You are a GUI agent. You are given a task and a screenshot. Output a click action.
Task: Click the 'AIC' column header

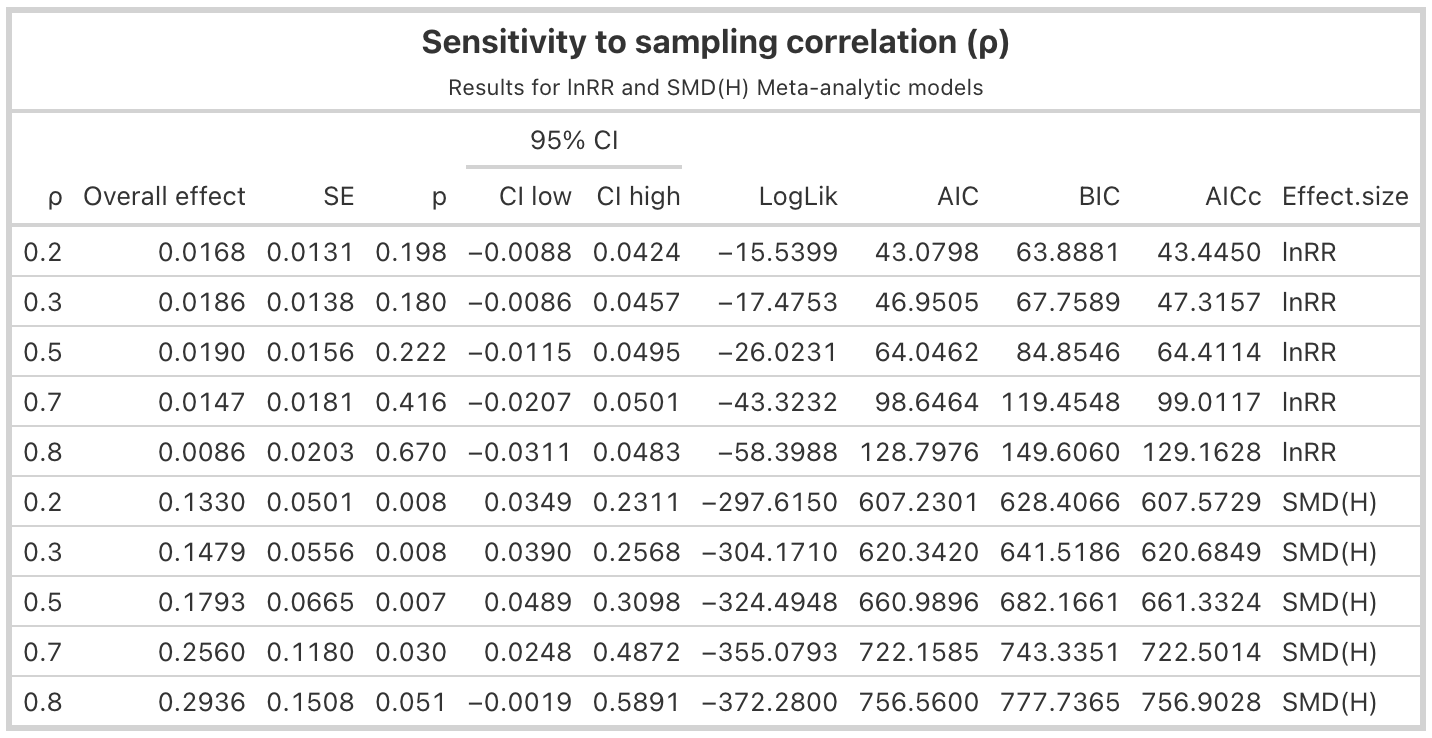[957, 197]
